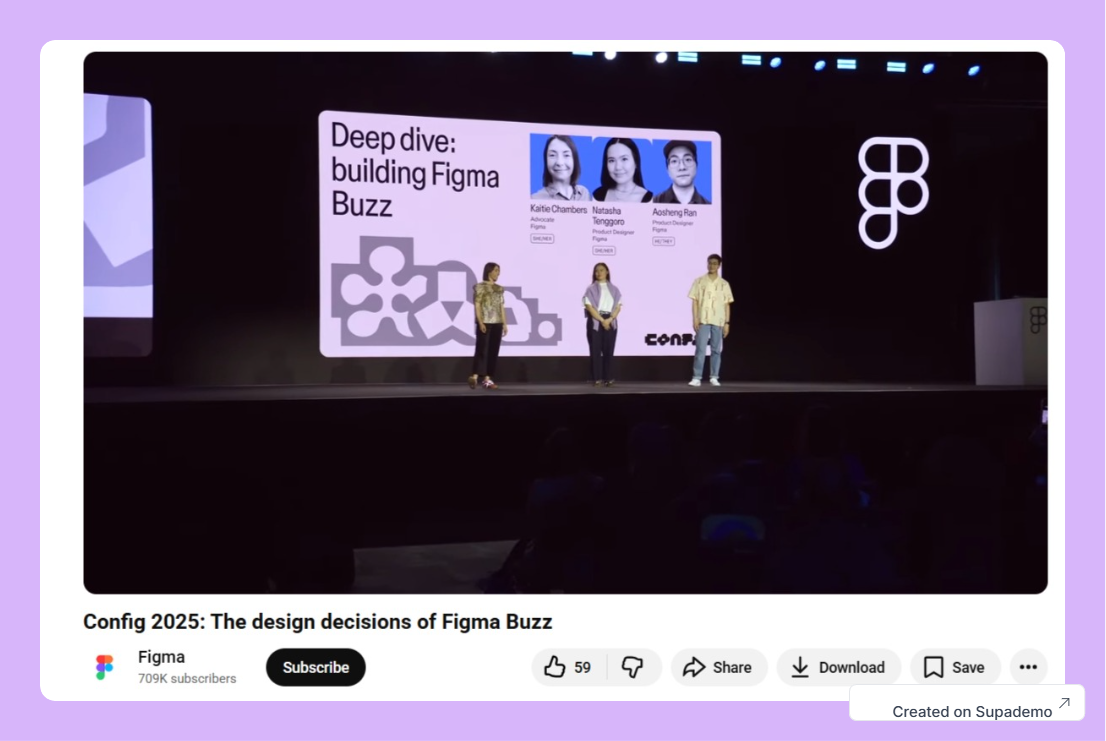Click the '59' like count
1106x741 pixels.
pos(582,667)
